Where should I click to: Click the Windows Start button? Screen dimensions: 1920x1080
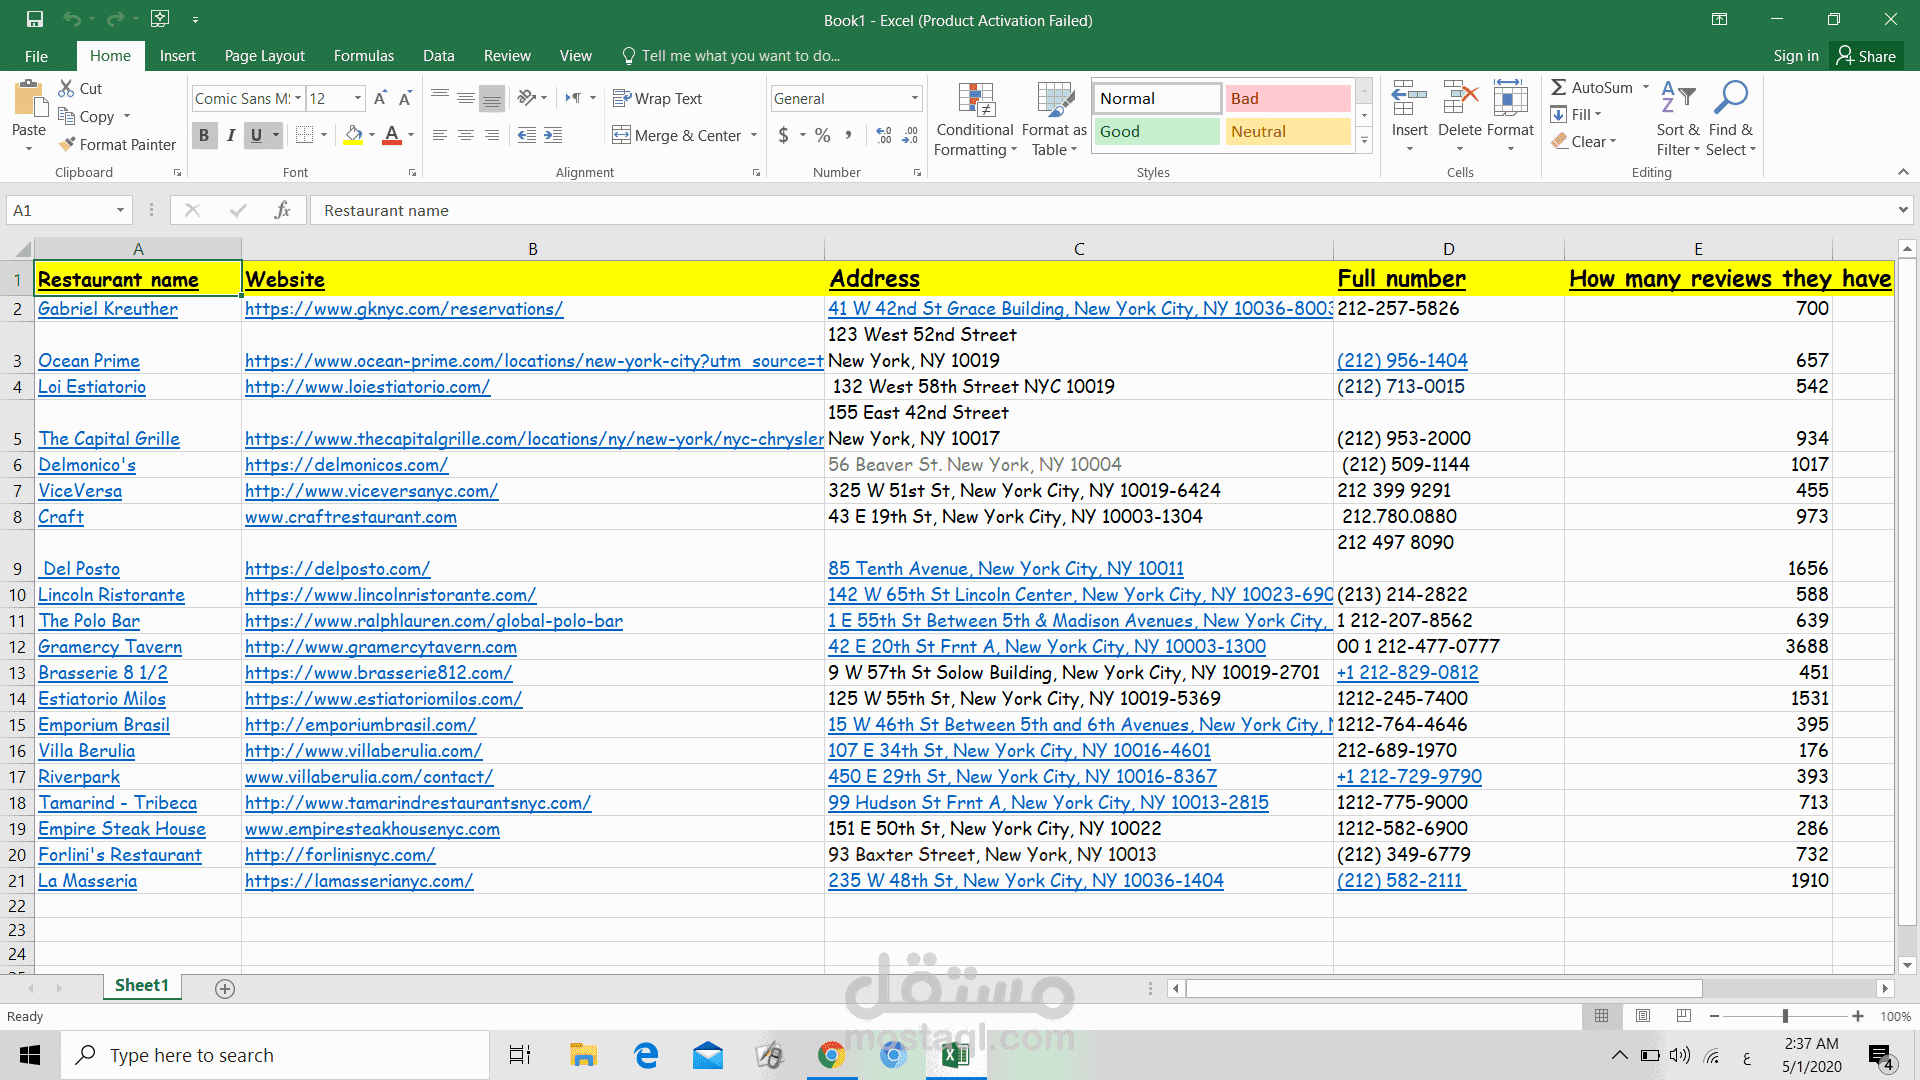point(30,1055)
